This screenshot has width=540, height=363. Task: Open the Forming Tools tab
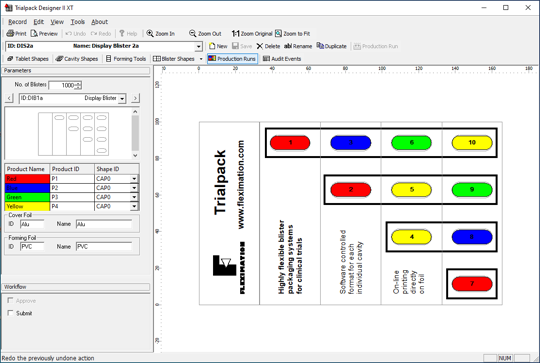tap(126, 59)
